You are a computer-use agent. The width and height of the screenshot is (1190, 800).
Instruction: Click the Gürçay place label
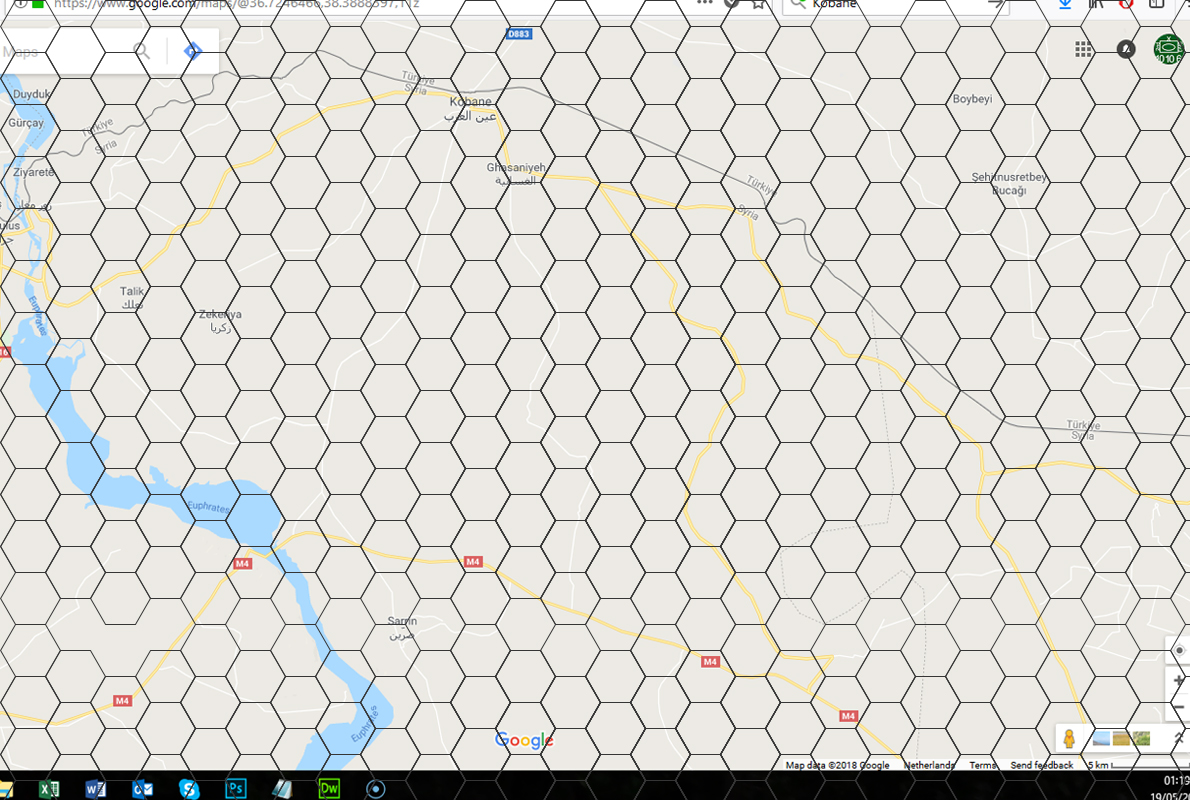click(x=26, y=122)
